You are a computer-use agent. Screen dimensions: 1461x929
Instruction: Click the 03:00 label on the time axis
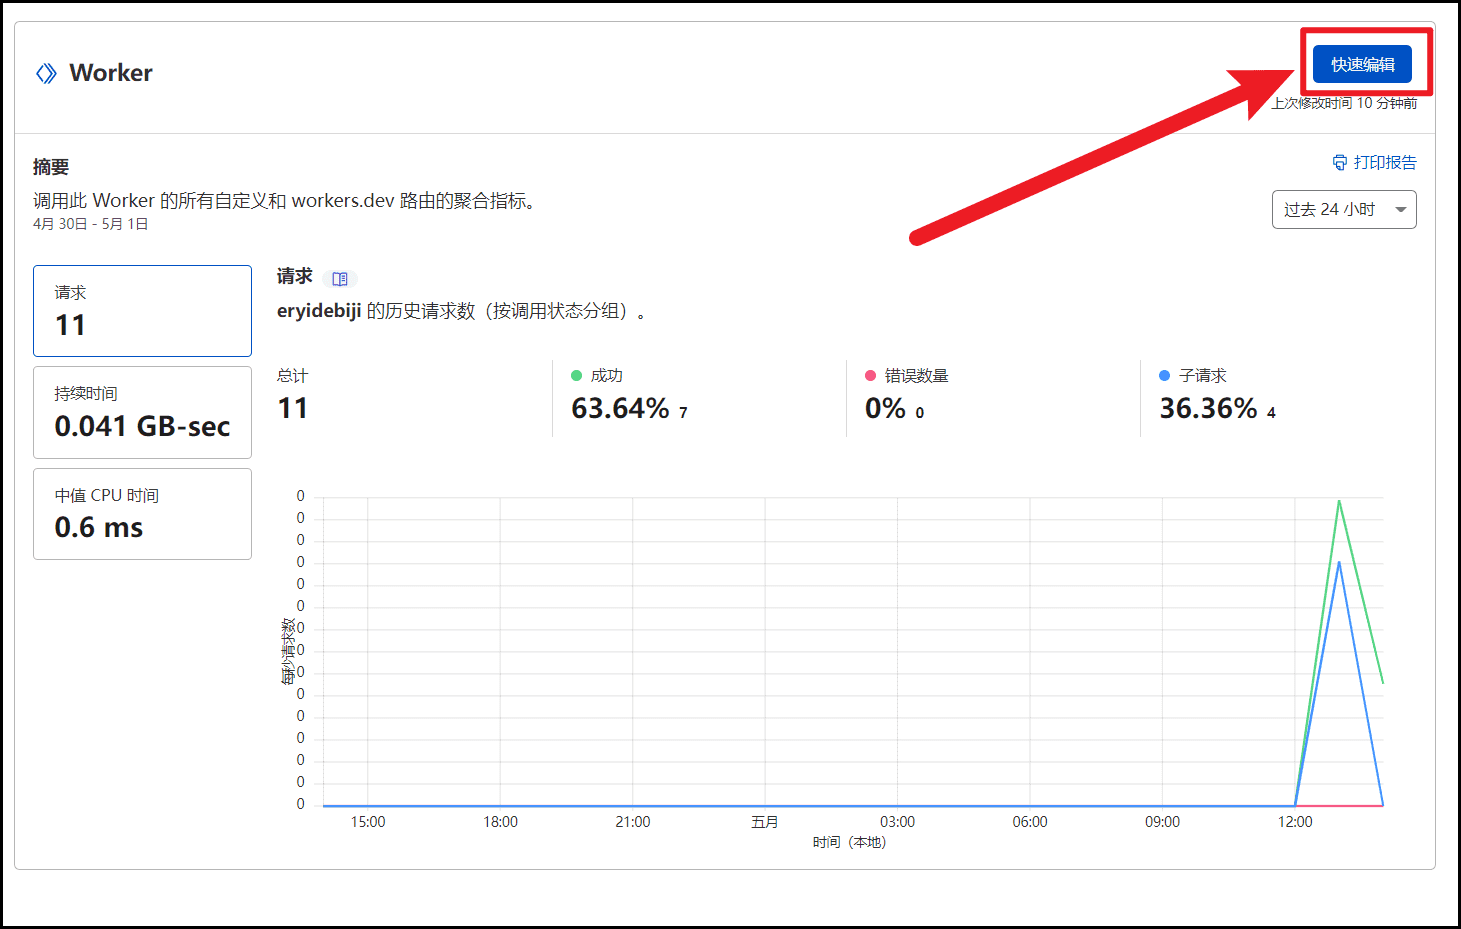coord(897,822)
